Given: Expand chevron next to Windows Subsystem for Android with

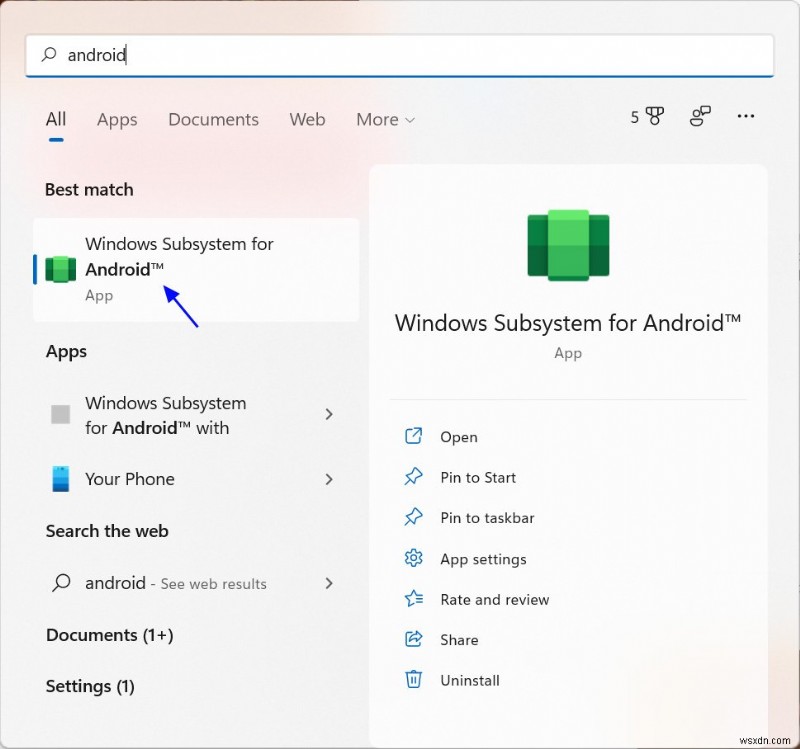Looking at the screenshot, I should click(329, 414).
